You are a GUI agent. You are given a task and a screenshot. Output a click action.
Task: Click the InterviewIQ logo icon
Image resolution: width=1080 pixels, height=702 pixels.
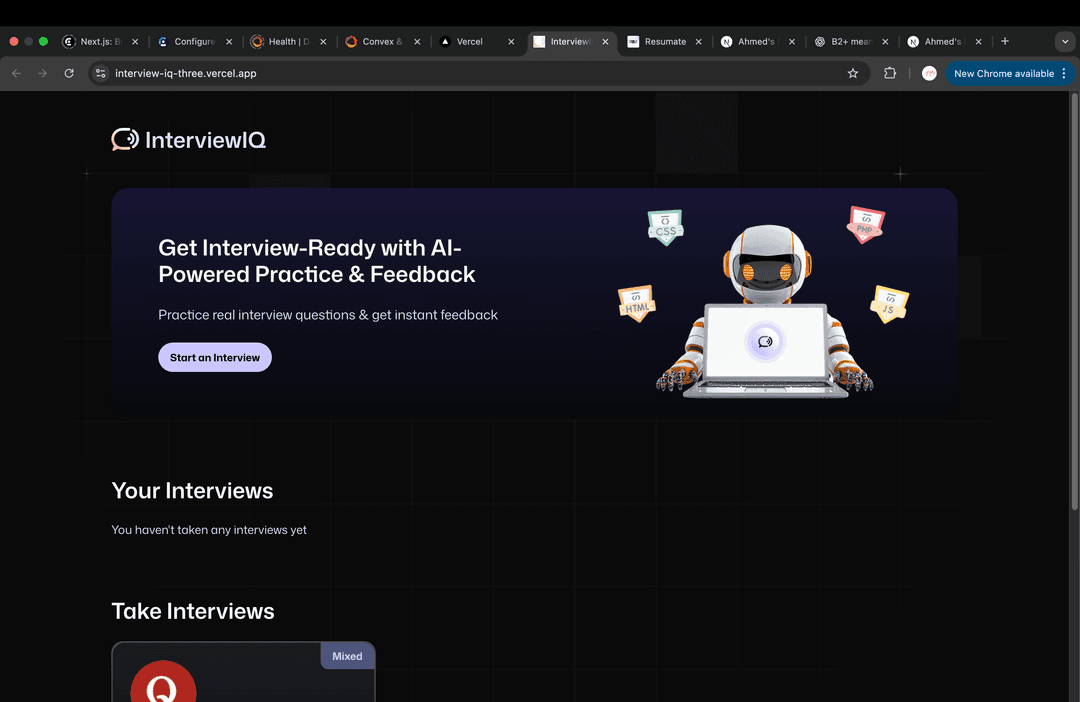pyautogui.click(x=125, y=140)
